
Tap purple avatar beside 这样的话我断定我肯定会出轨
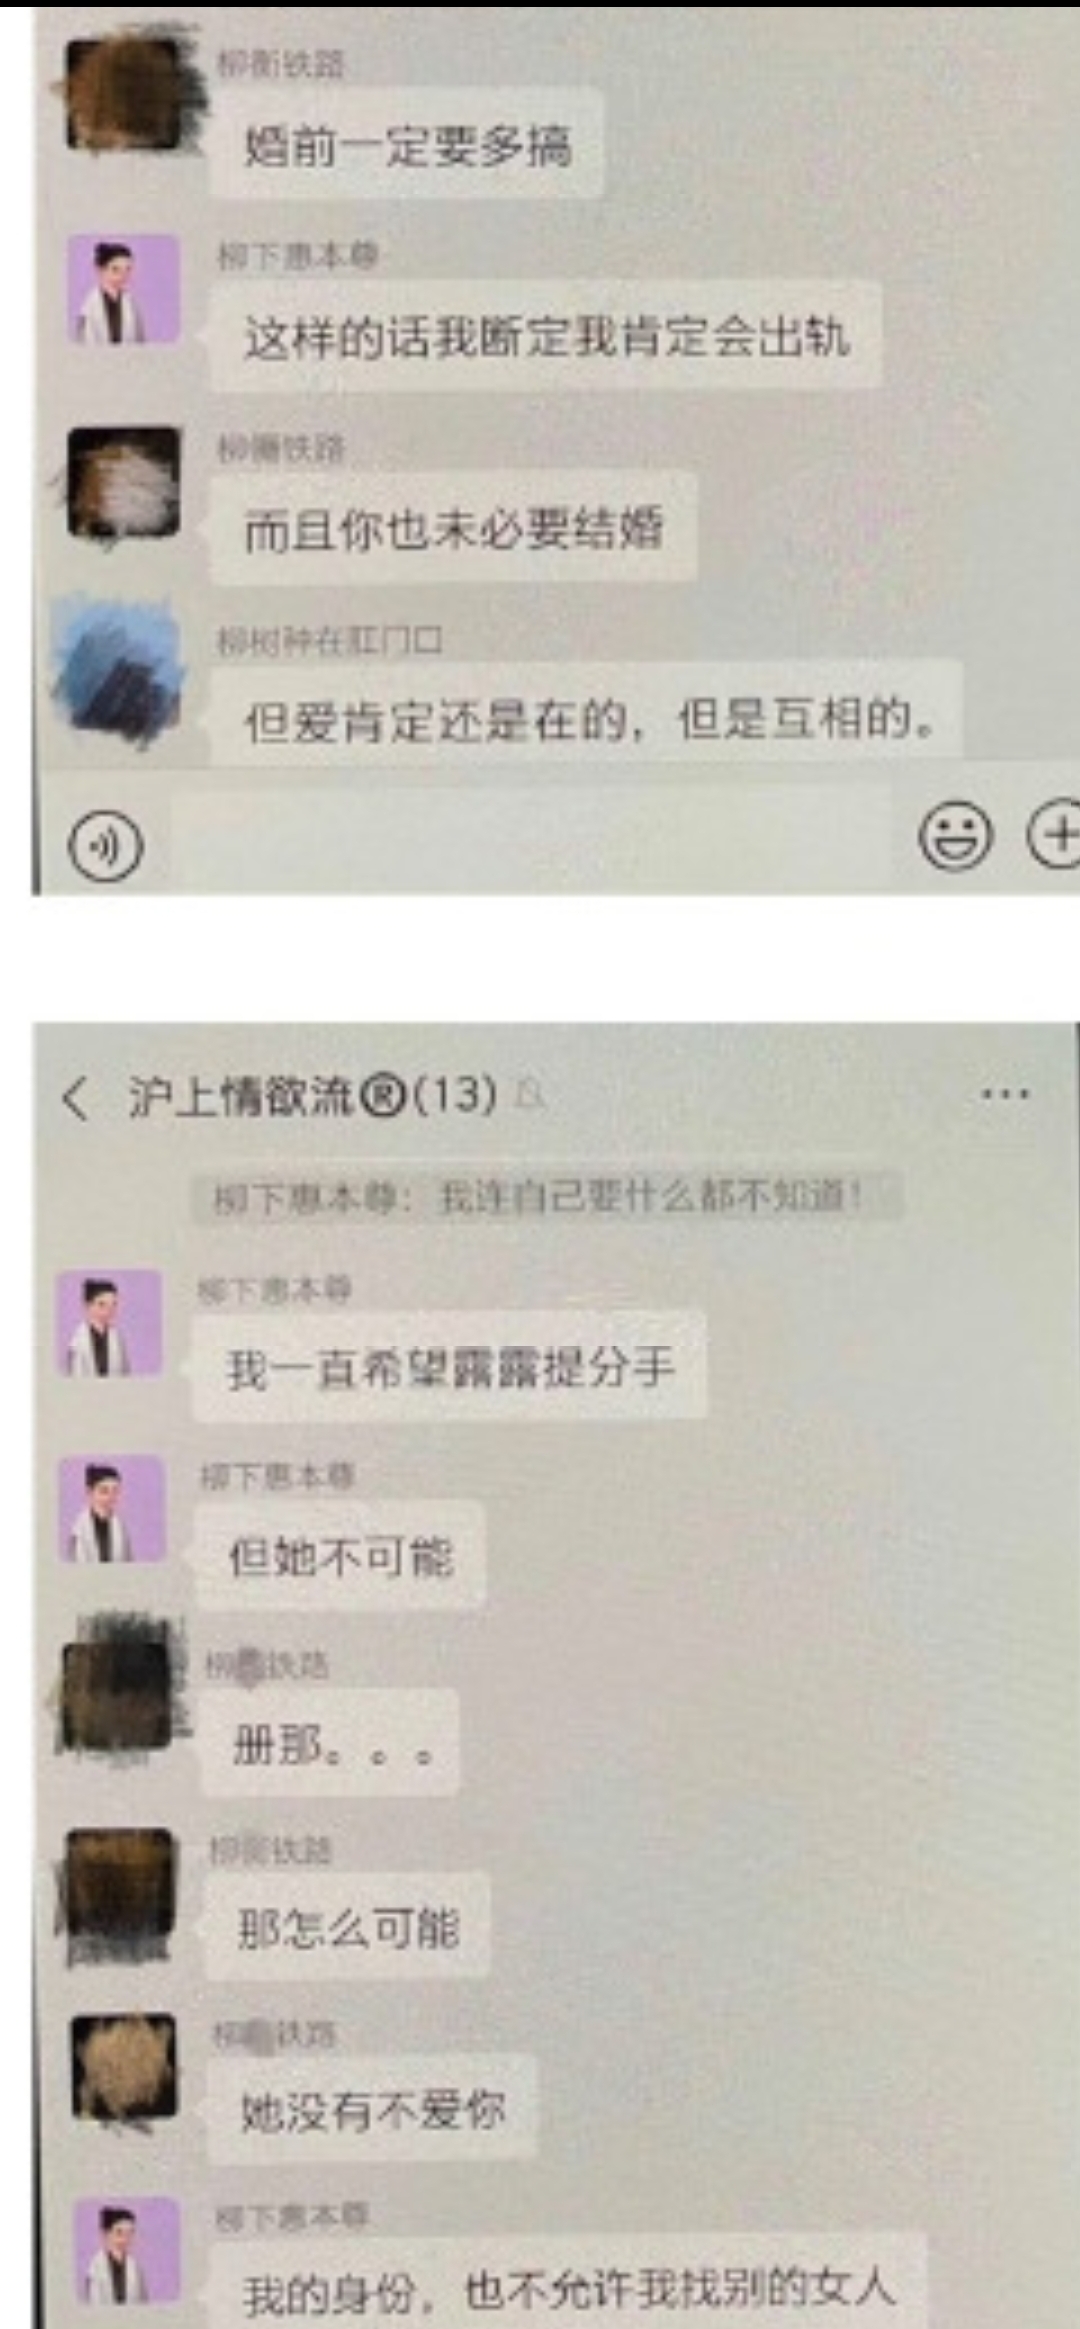(124, 290)
